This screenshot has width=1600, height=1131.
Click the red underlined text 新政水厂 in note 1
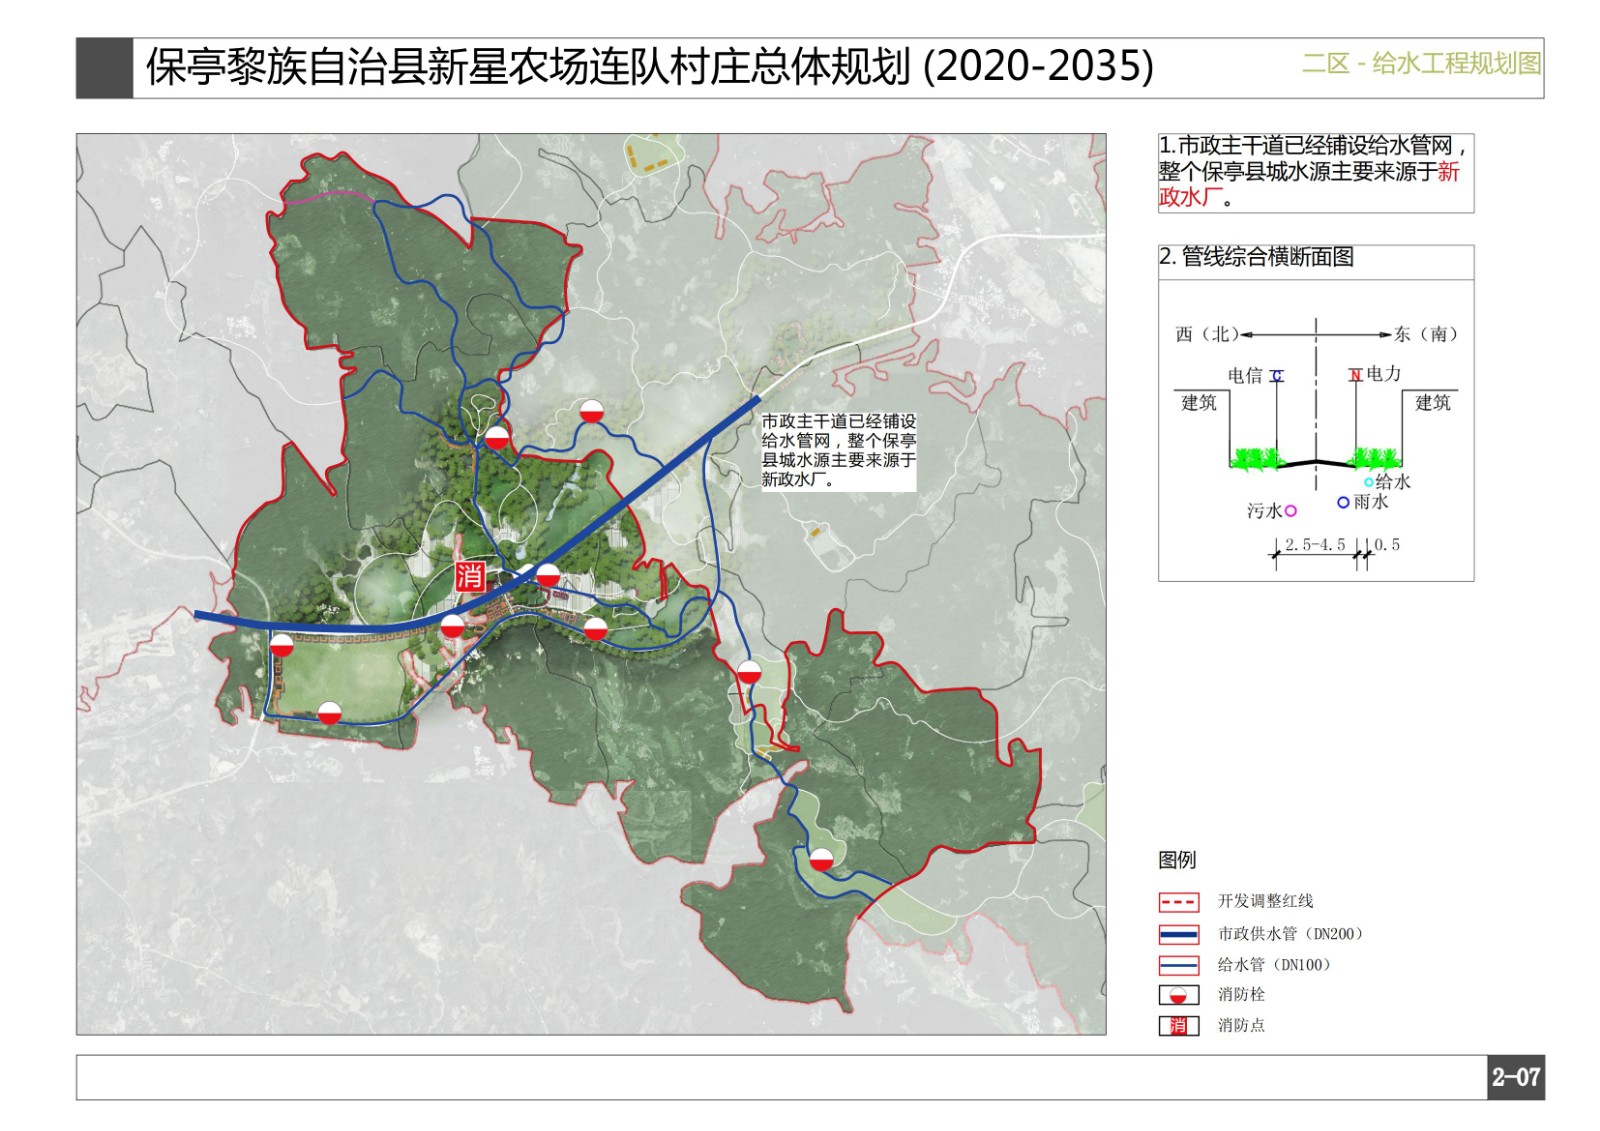point(1190,197)
